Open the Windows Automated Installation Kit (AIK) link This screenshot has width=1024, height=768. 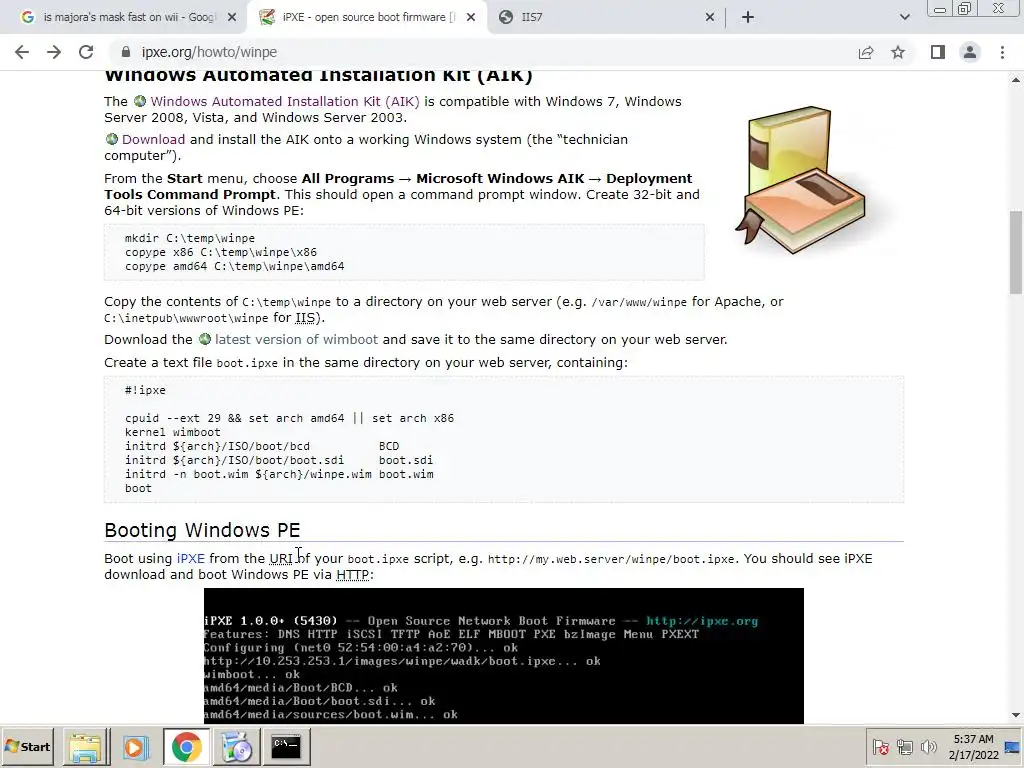pyautogui.click(x=285, y=102)
